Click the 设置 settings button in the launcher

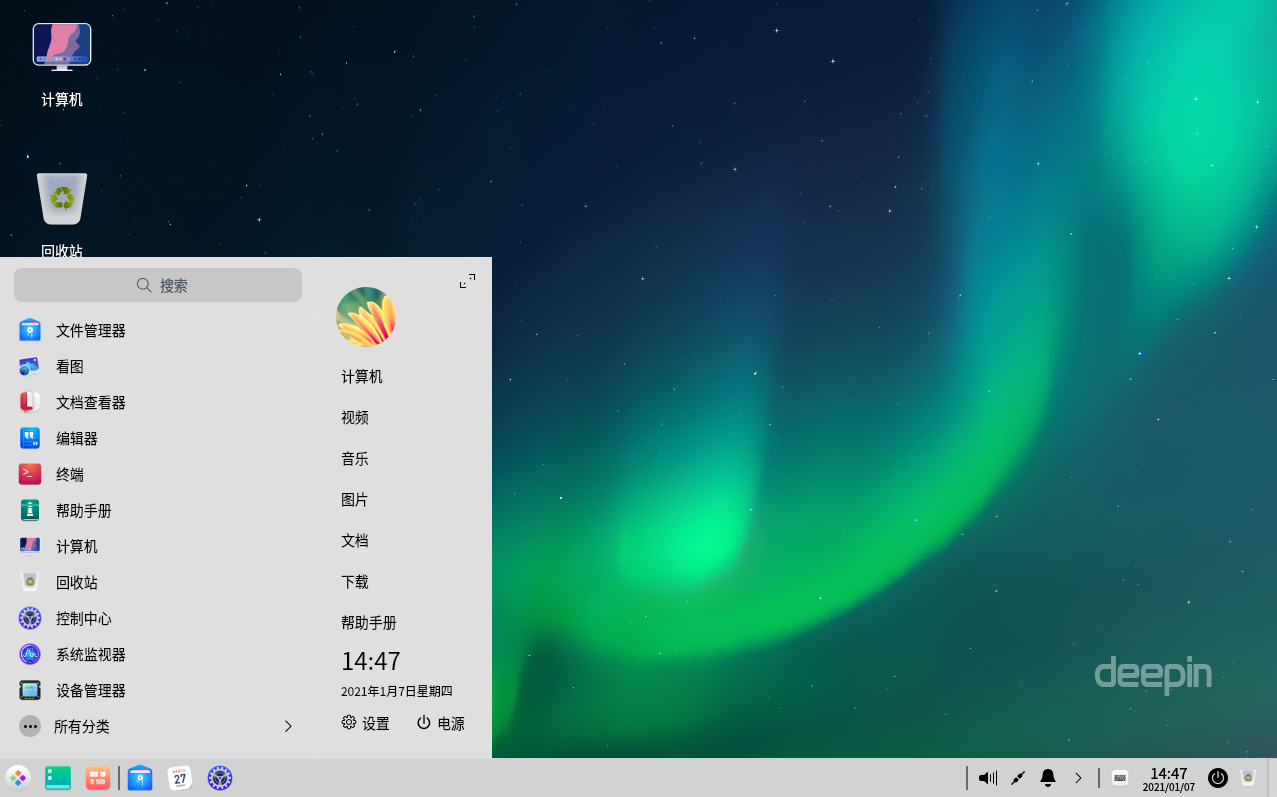(x=366, y=723)
